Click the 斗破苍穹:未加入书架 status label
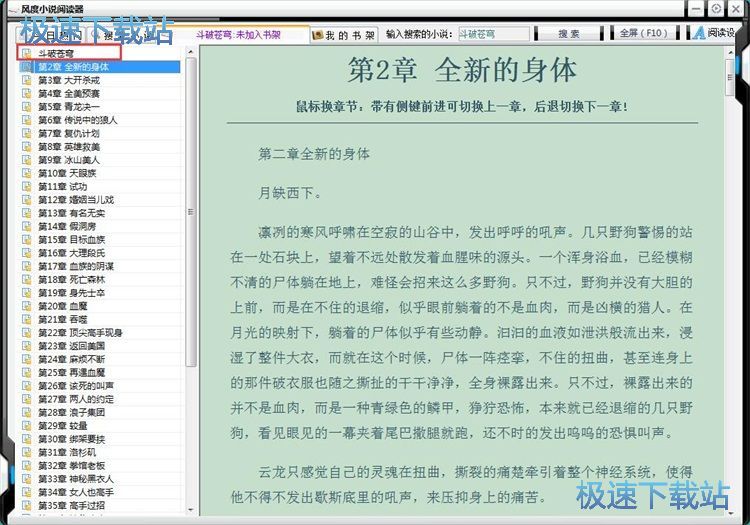750x525 pixels. click(238, 34)
